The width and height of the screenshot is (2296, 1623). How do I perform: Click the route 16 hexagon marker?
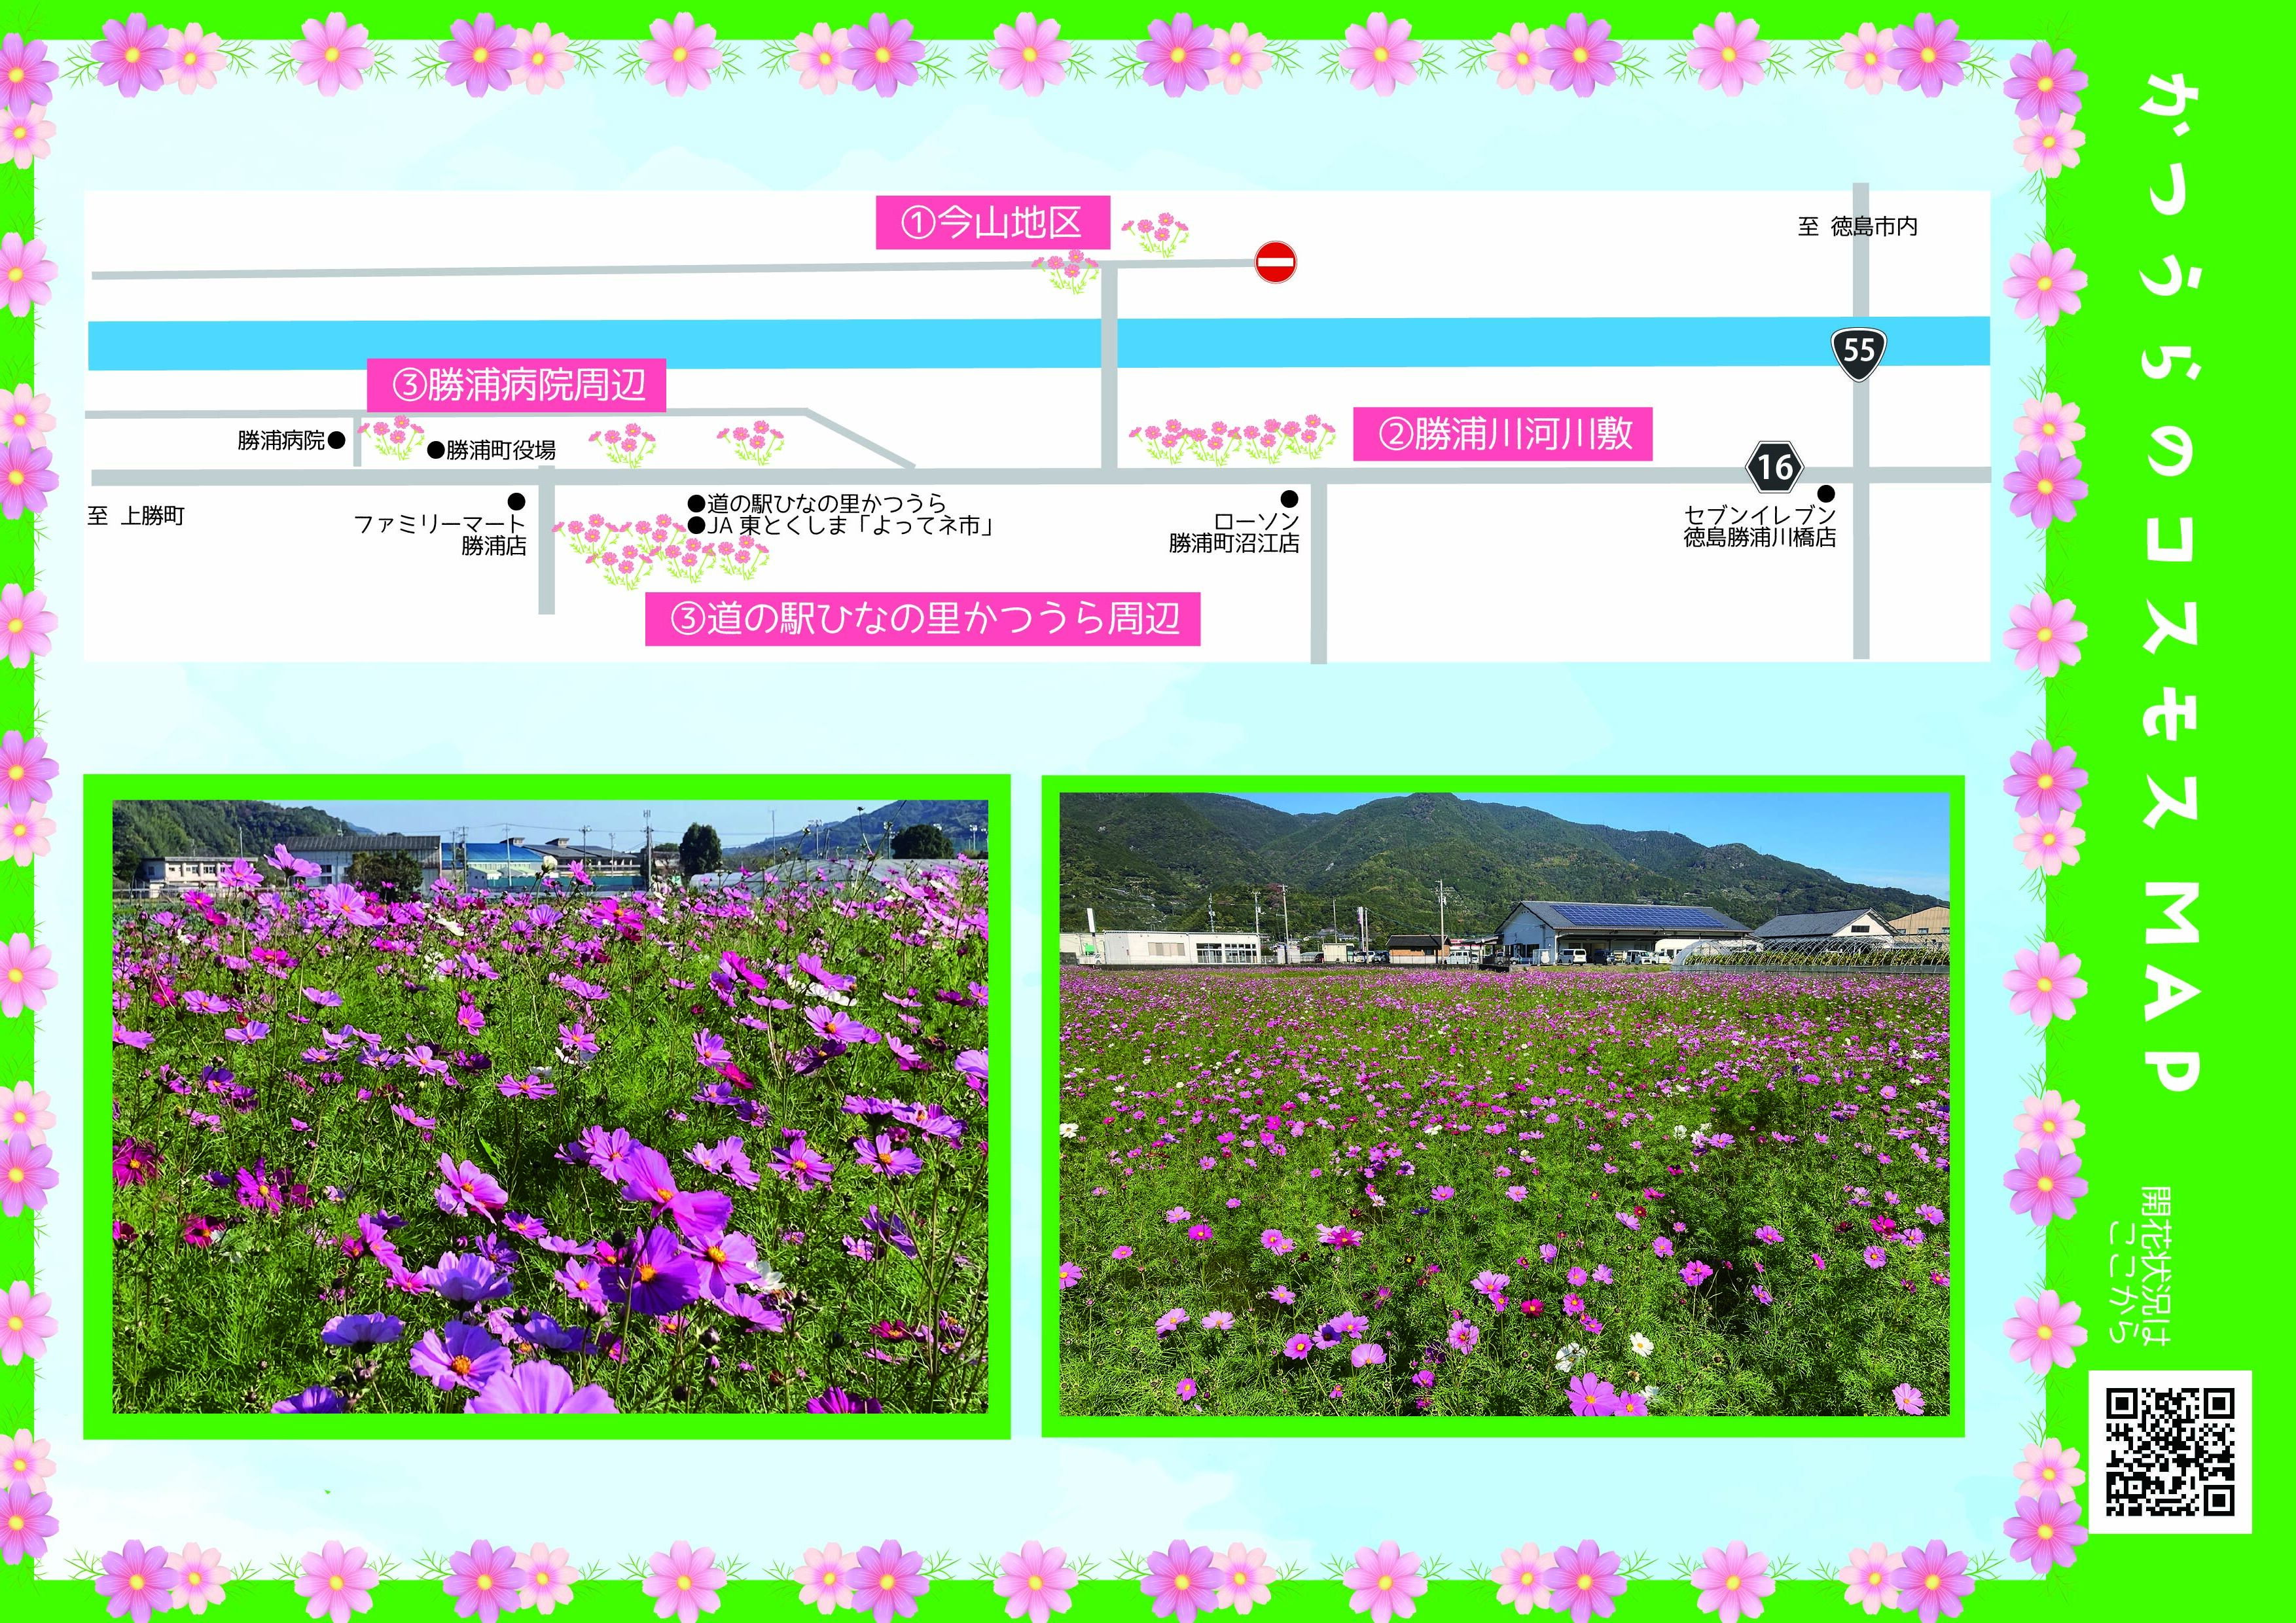(x=1775, y=466)
